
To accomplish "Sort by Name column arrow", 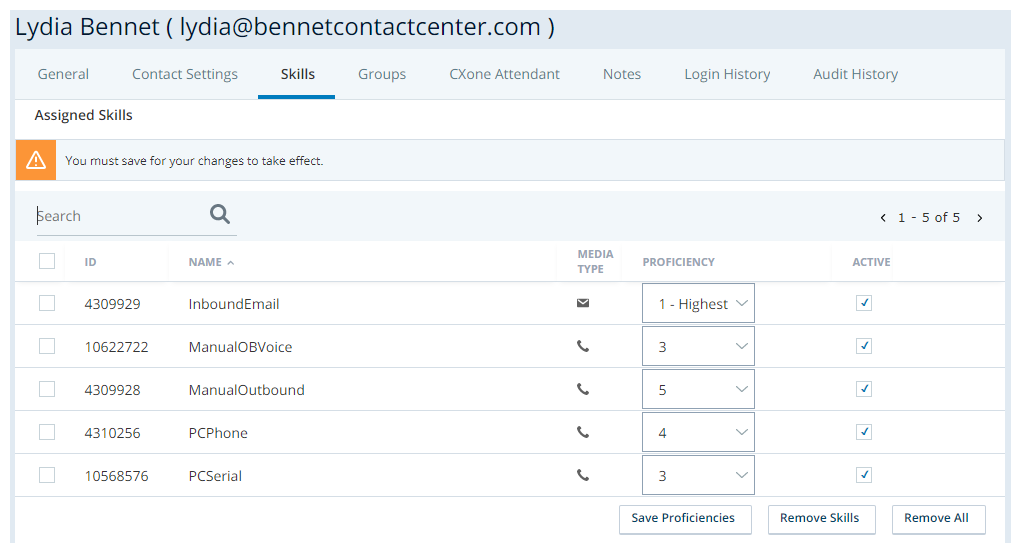I will point(231,262).
